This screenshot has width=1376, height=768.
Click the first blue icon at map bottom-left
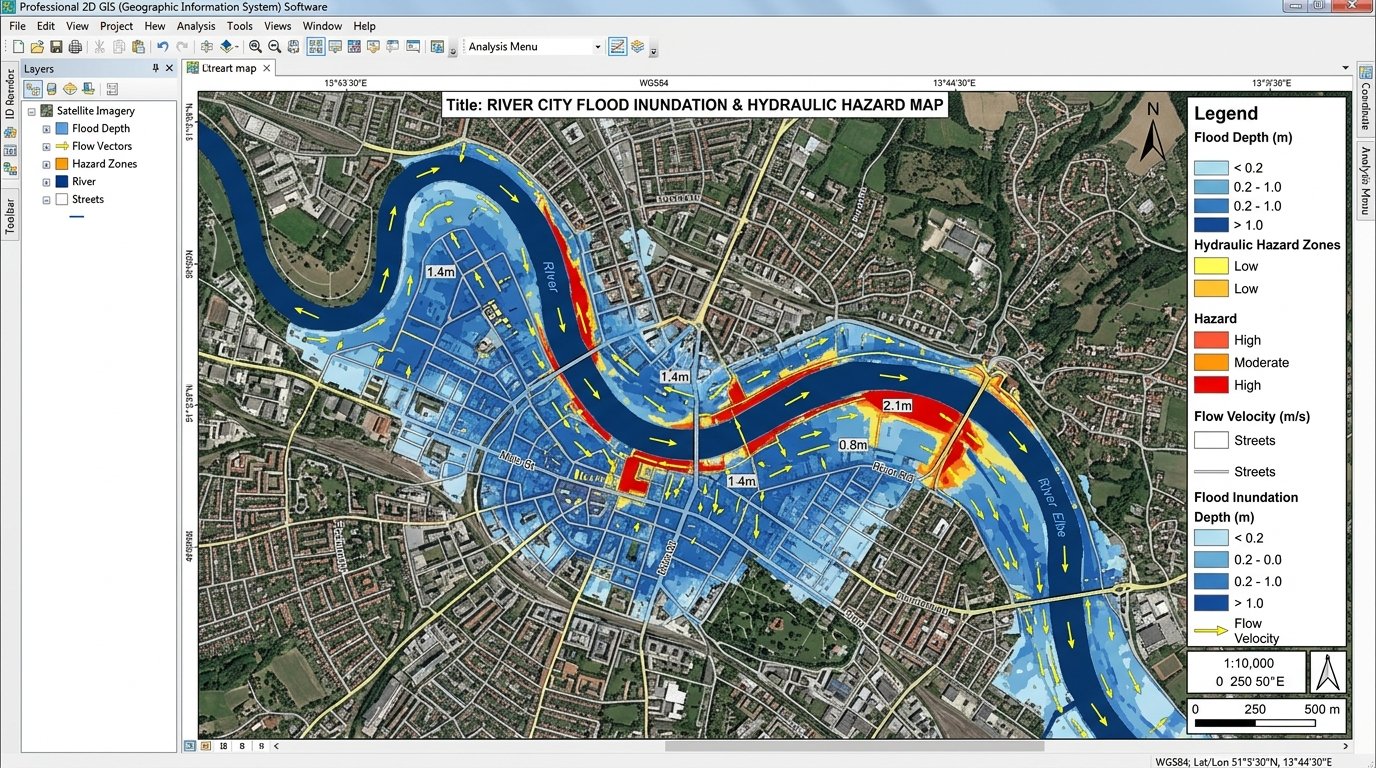pos(189,745)
